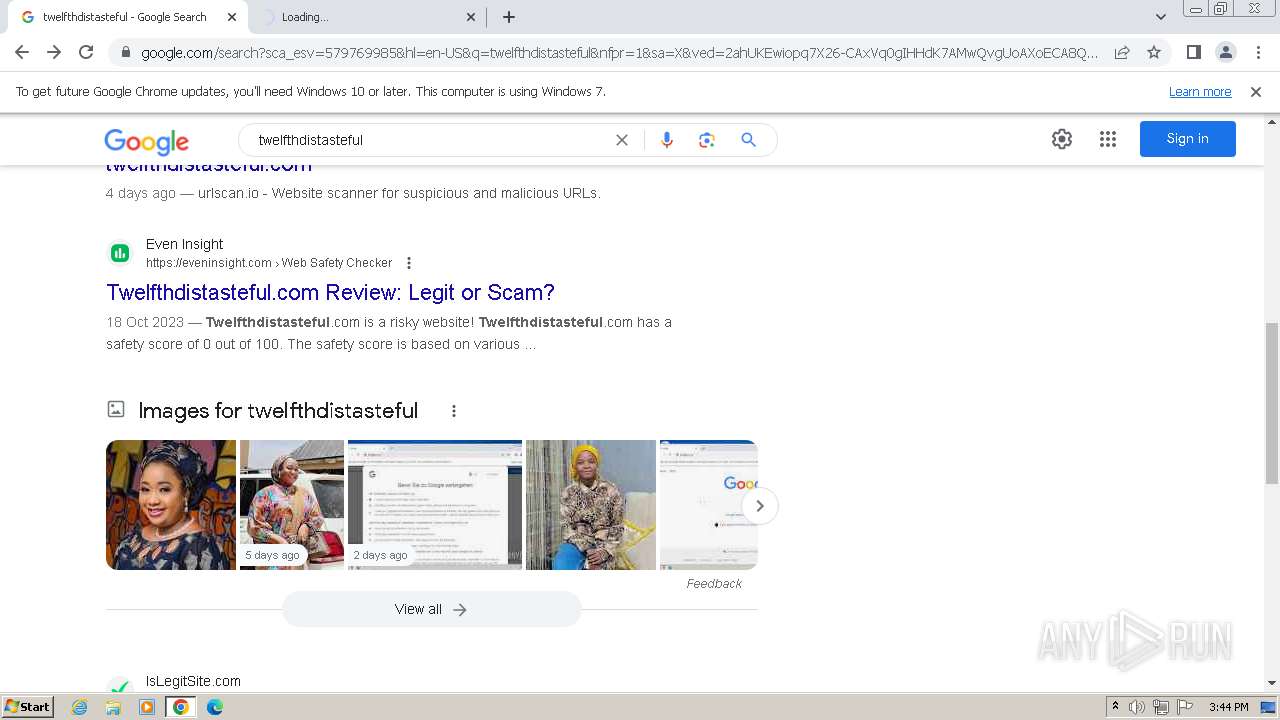Screen dimensions: 1280x720
Task: Click Chrome taskbar icon
Action: (181, 707)
